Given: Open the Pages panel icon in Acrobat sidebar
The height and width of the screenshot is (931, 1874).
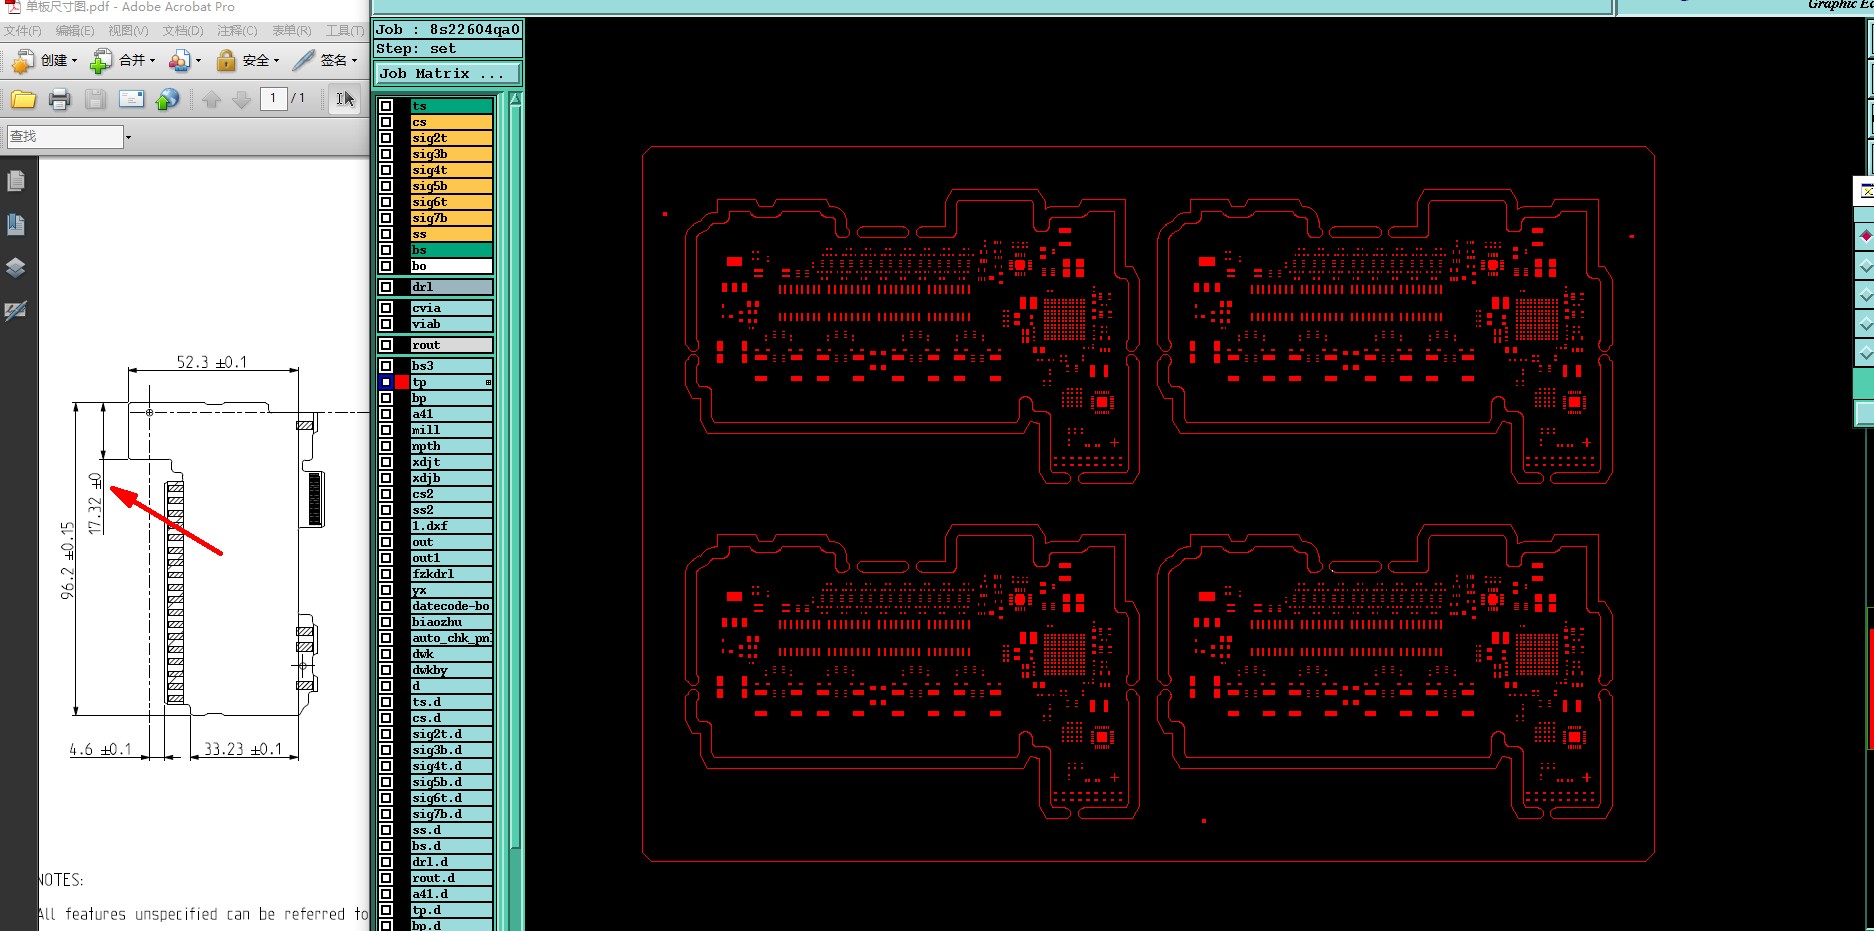Looking at the screenshot, I should coord(16,181).
